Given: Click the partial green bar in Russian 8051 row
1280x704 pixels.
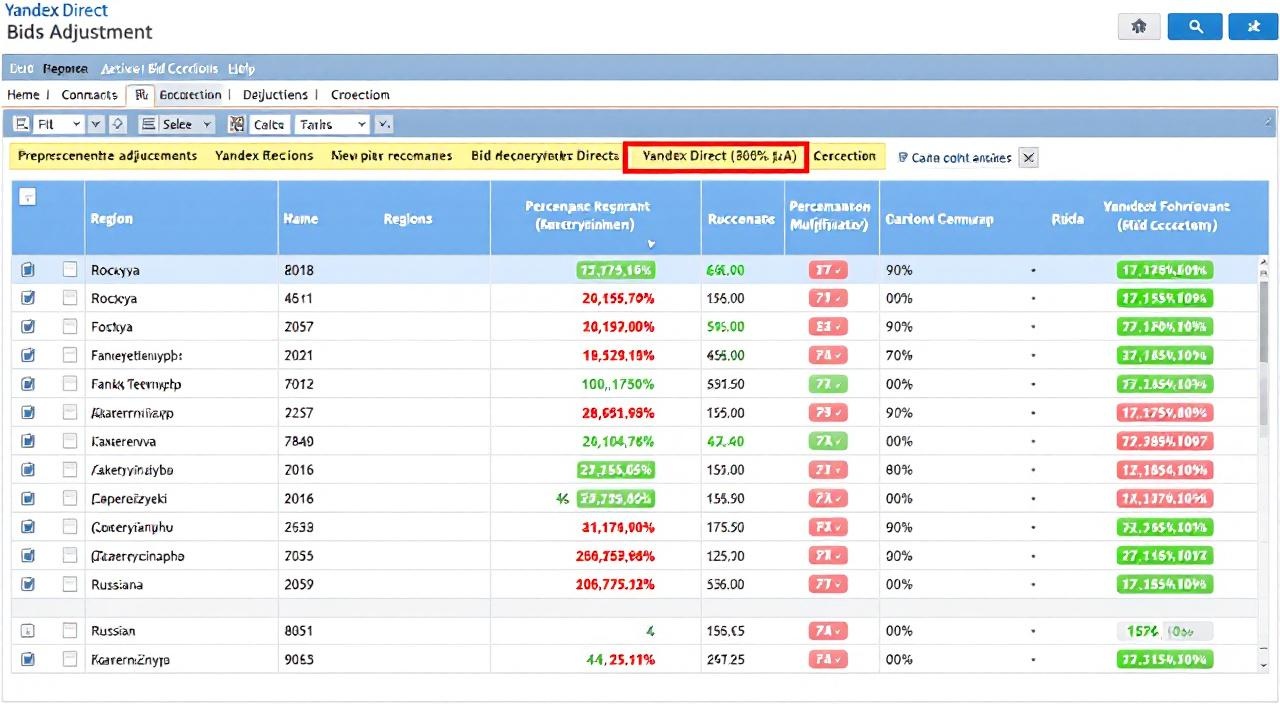Looking at the screenshot, I should [x=1164, y=631].
